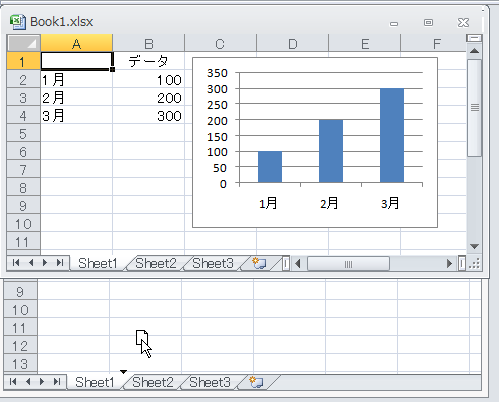Open Sheet3 tab in lower window
This screenshot has width=499, height=402.
[210, 382]
